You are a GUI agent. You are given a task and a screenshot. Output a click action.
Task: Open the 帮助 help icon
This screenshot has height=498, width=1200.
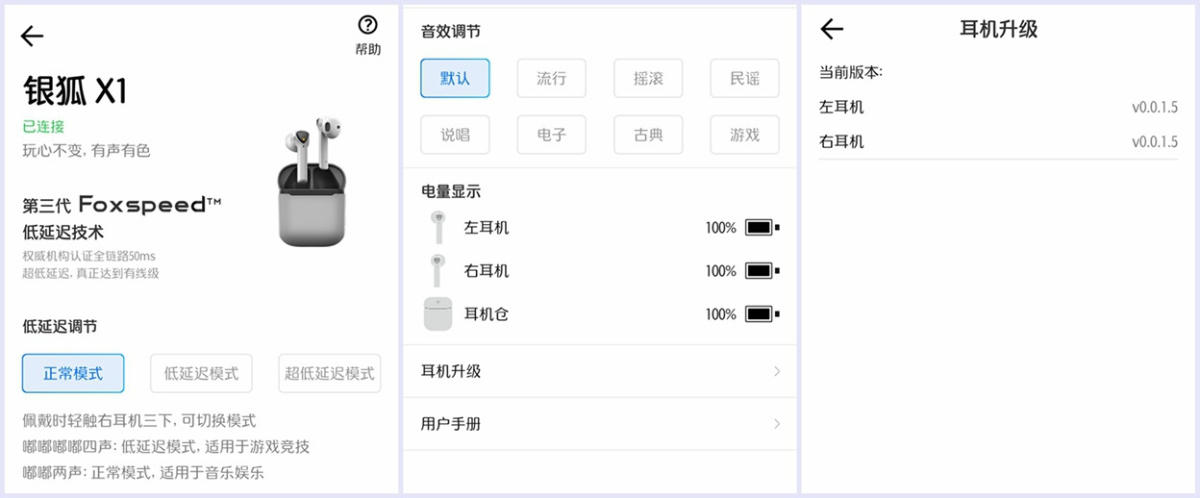(367, 27)
